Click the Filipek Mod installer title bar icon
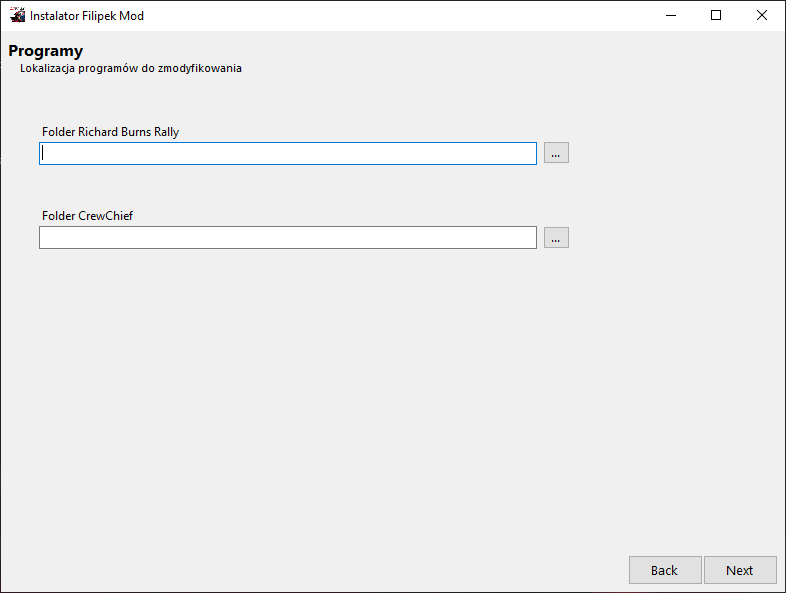786x593 pixels. [x=17, y=15]
